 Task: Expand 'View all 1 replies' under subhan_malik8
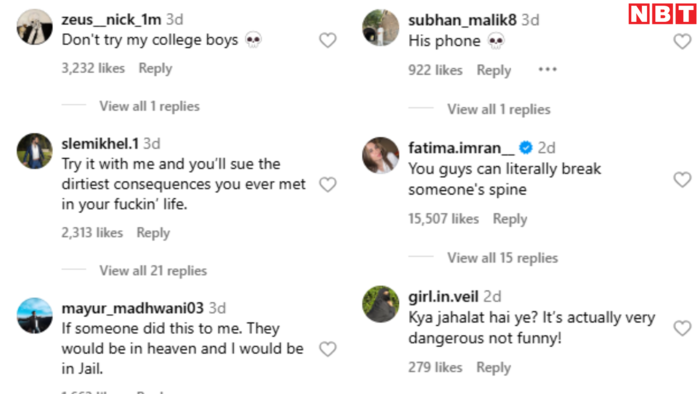coord(499,109)
